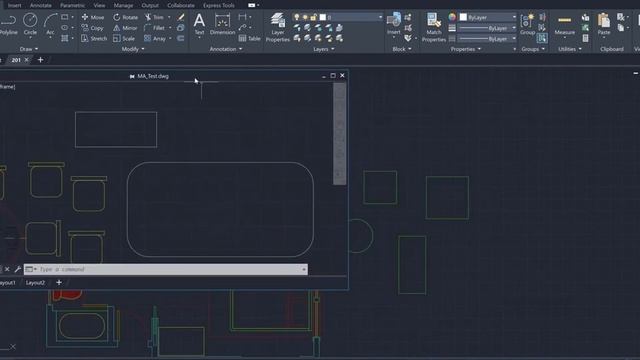640x360 pixels.
Task: Choose the Stretch tool
Action: click(94, 38)
